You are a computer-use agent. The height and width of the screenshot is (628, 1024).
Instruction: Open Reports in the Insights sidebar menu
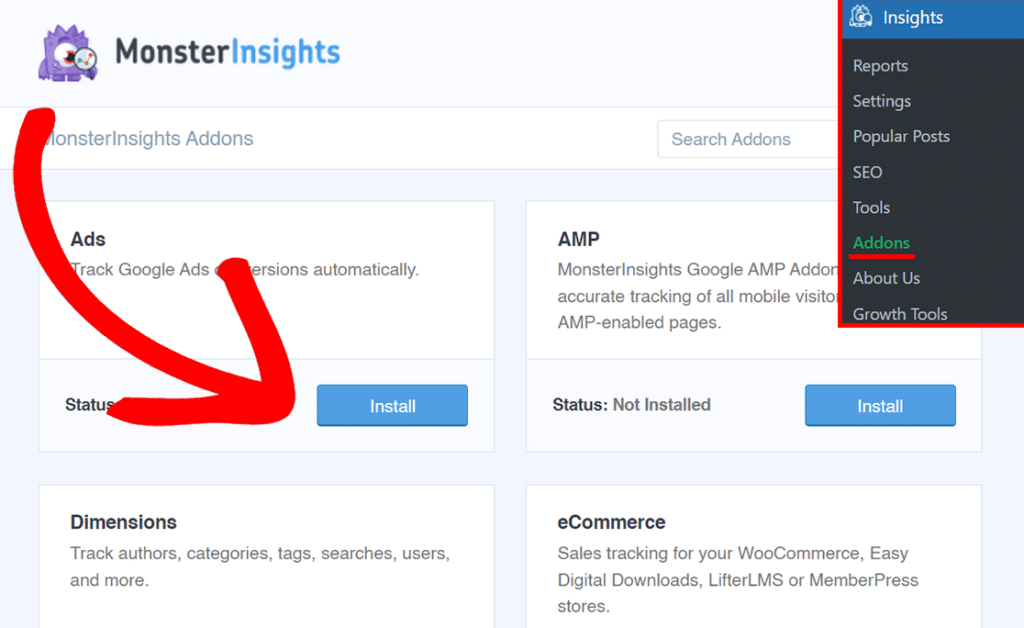tap(880, 66)
